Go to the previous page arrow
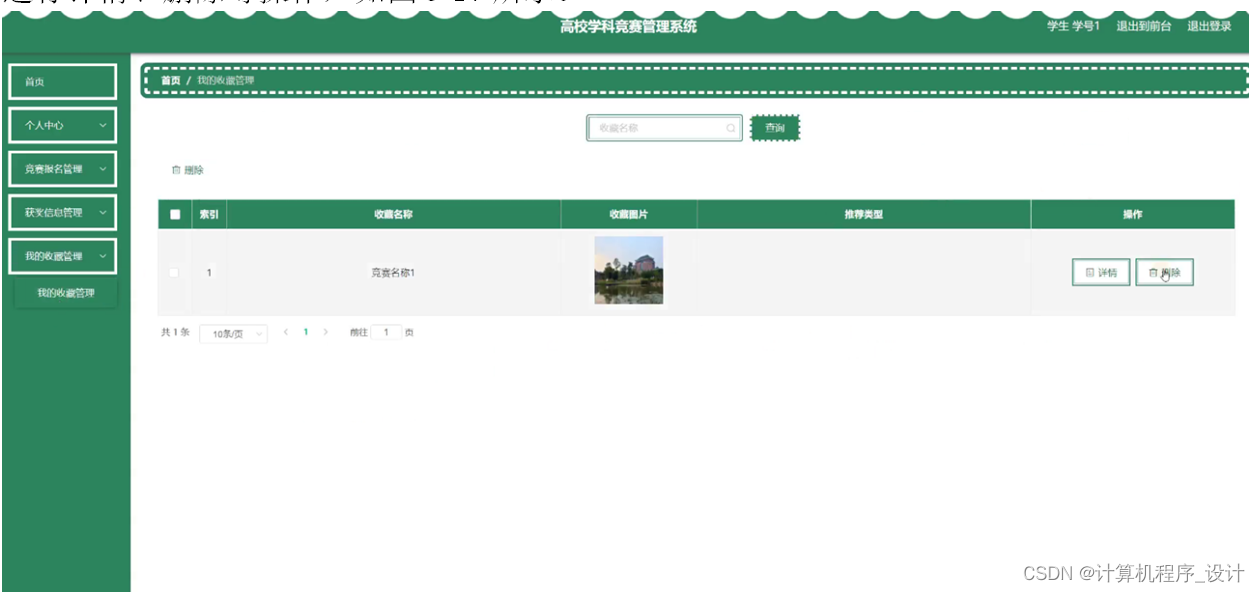The image size is (1260, 592). (x=288, y=332)
